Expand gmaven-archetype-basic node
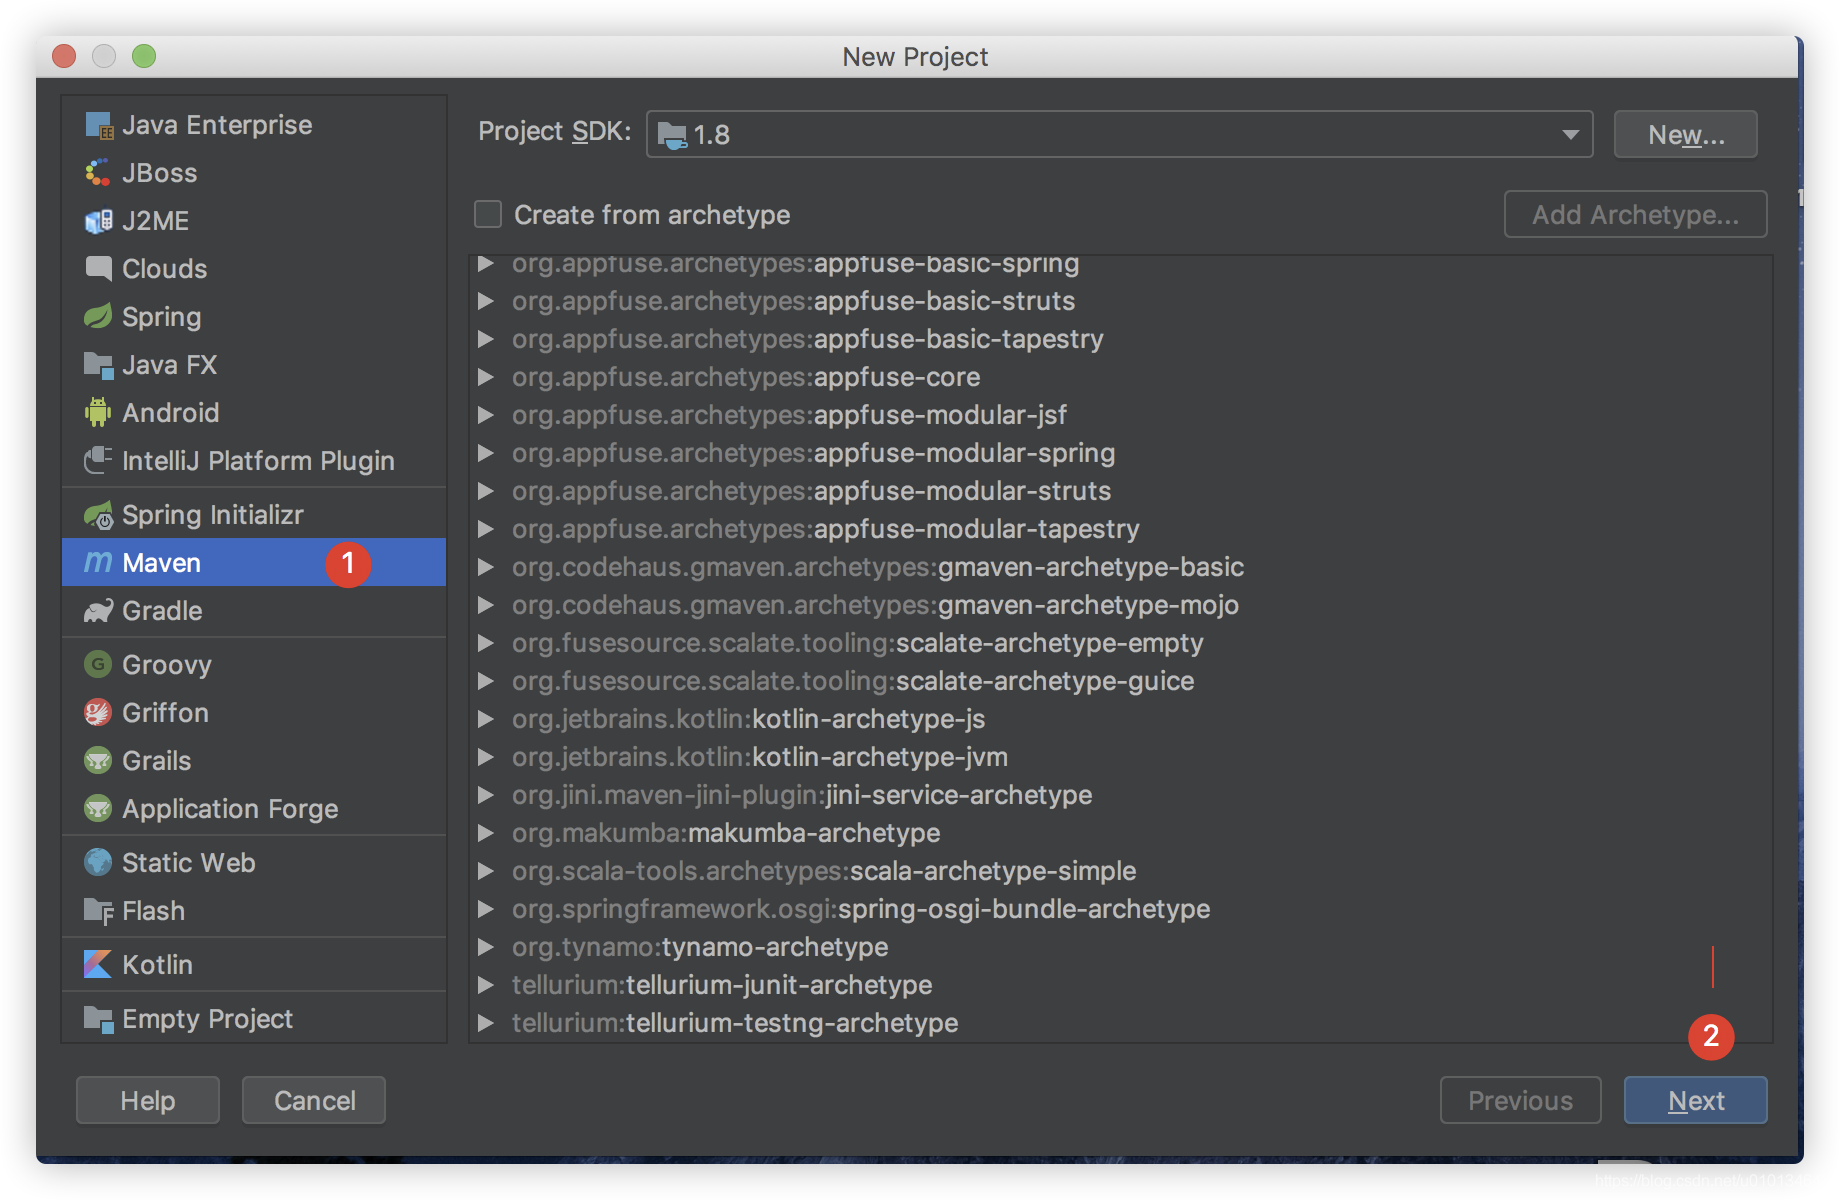The height and width of the screenshot is (1200, 1840). pyautogui.click(x=486, y=567)
